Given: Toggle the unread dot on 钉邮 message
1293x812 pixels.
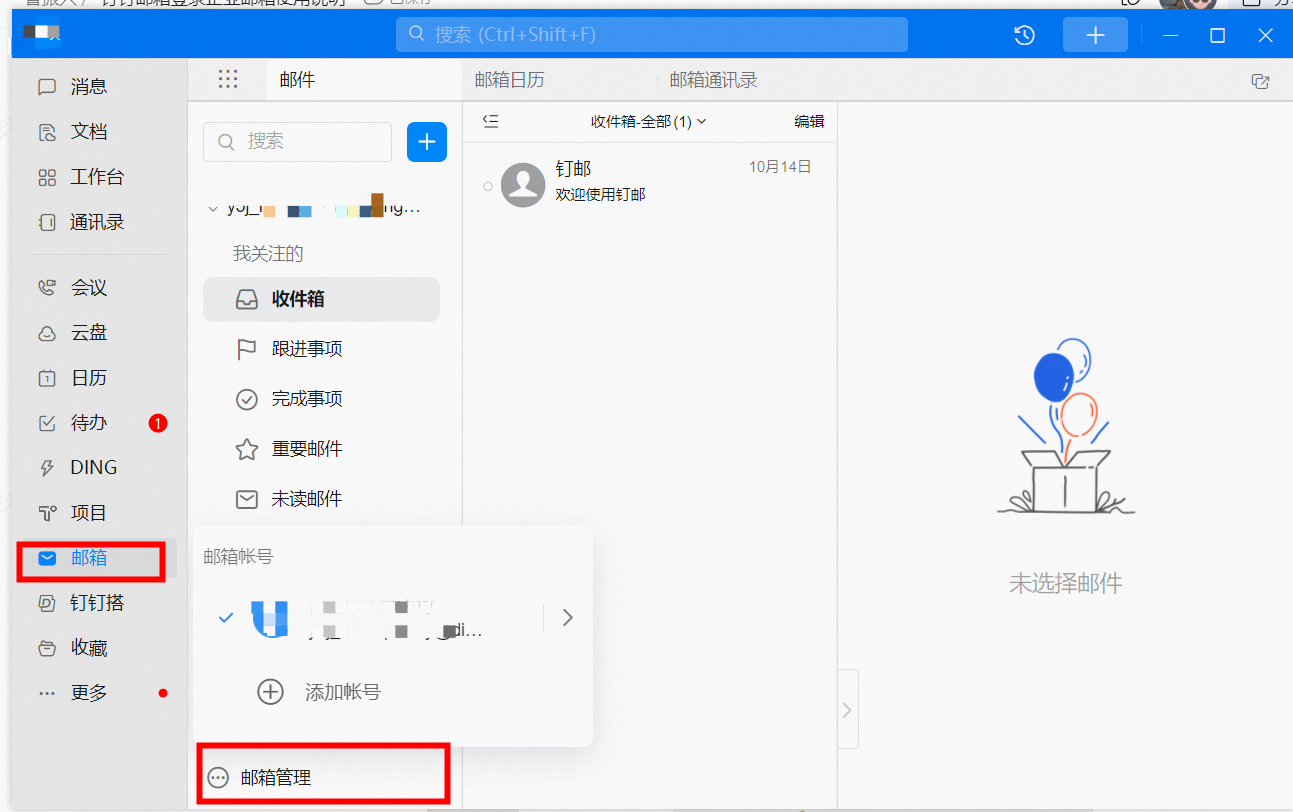Looking at the screenshot, I should 488,186.
